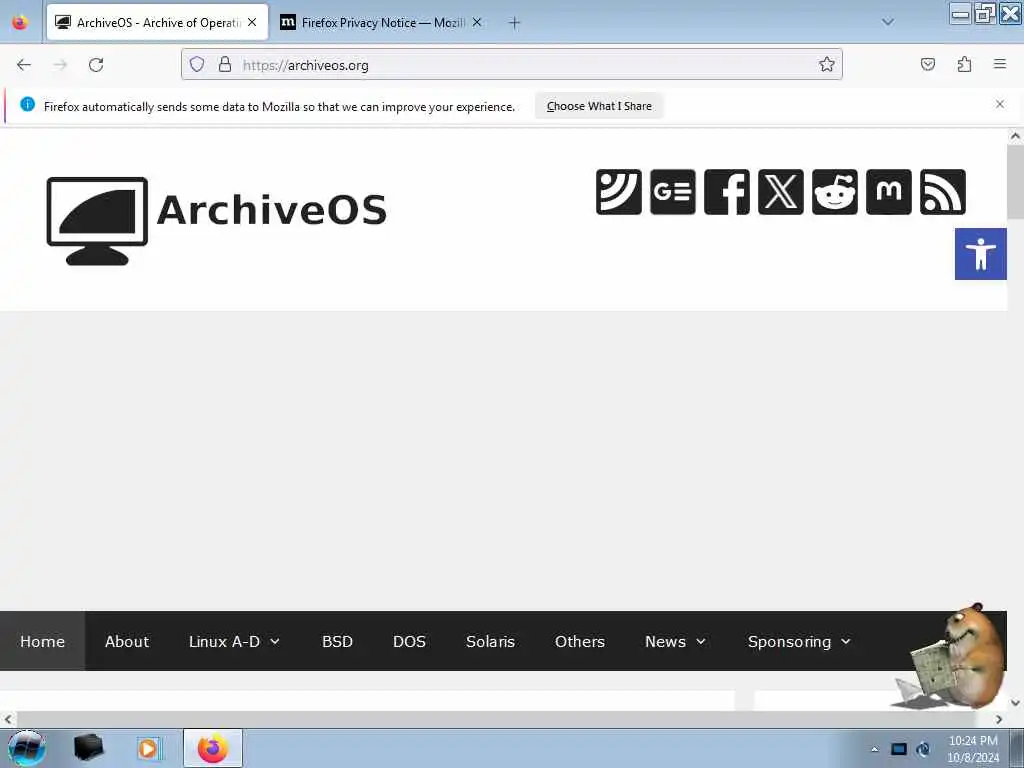Viewport: 1024px width, 768px height.
Task: Save page to Pocket
Action: point(927,65)
